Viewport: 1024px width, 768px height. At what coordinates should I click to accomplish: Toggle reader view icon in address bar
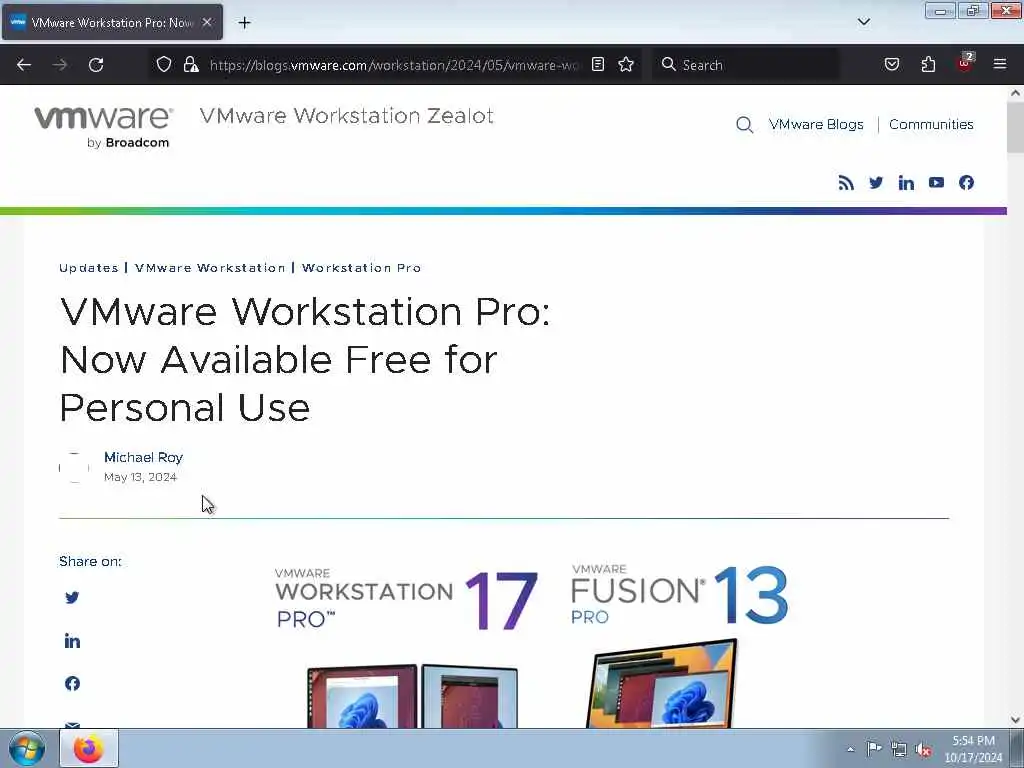pos(598,64)
